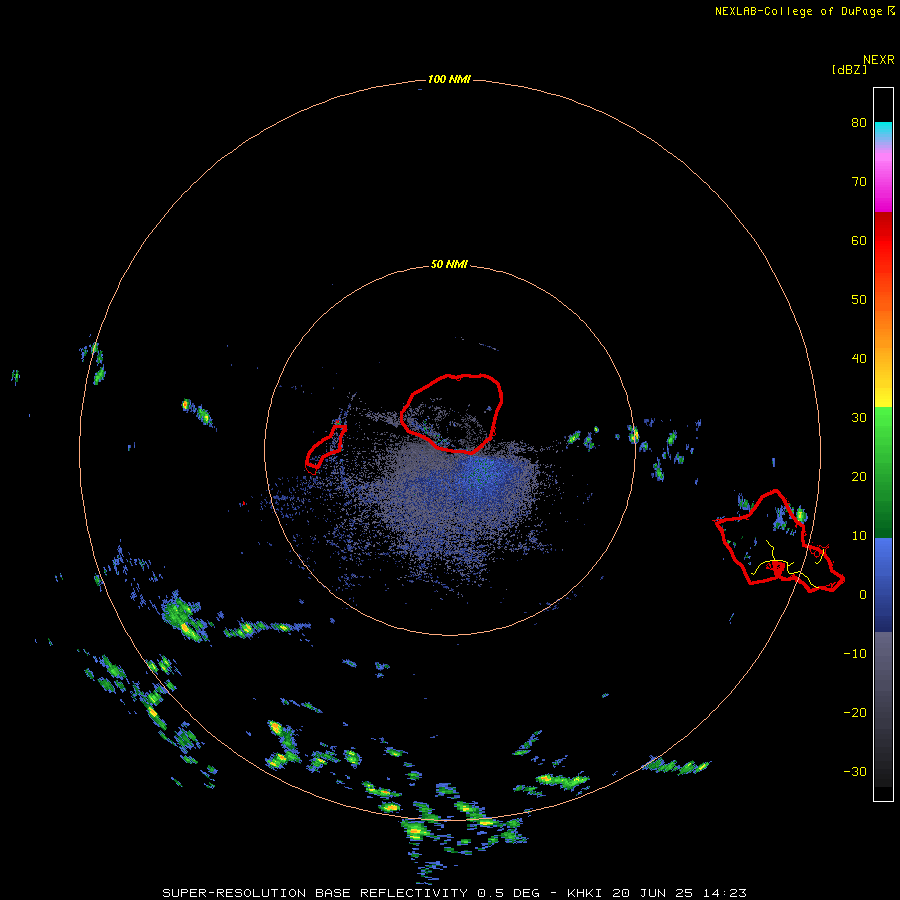The height and width of the screenshot is (900, 900).
Task: Click the 50 NMI range ring label
Action: click(449, 264)
